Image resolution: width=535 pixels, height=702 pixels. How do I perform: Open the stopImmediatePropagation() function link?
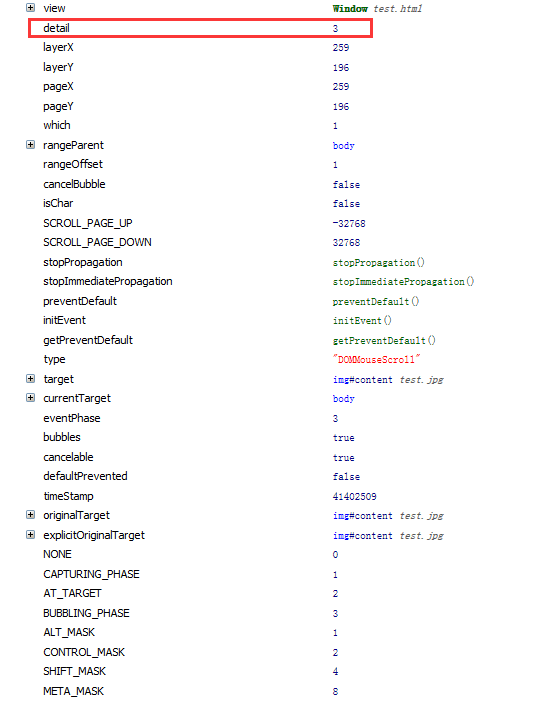point(403,282)
